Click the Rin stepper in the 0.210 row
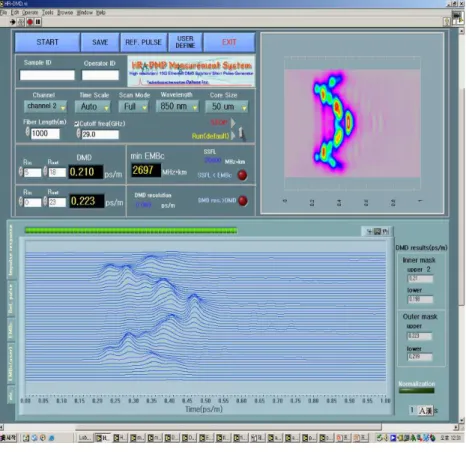The image size is (466, 452). [x=21, y=171]
